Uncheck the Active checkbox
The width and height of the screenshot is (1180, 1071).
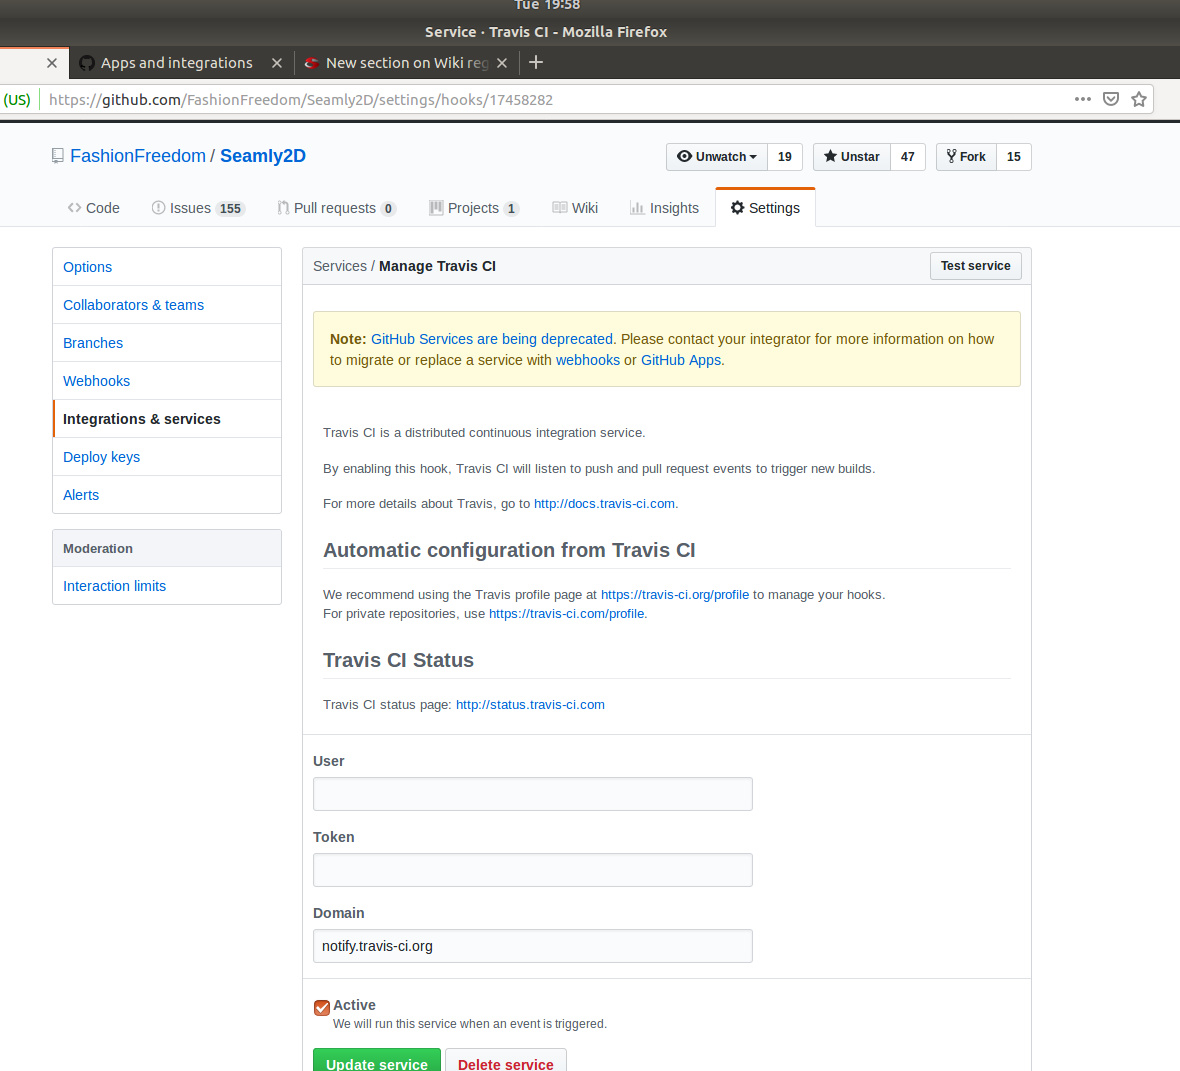coord(322,1007)
